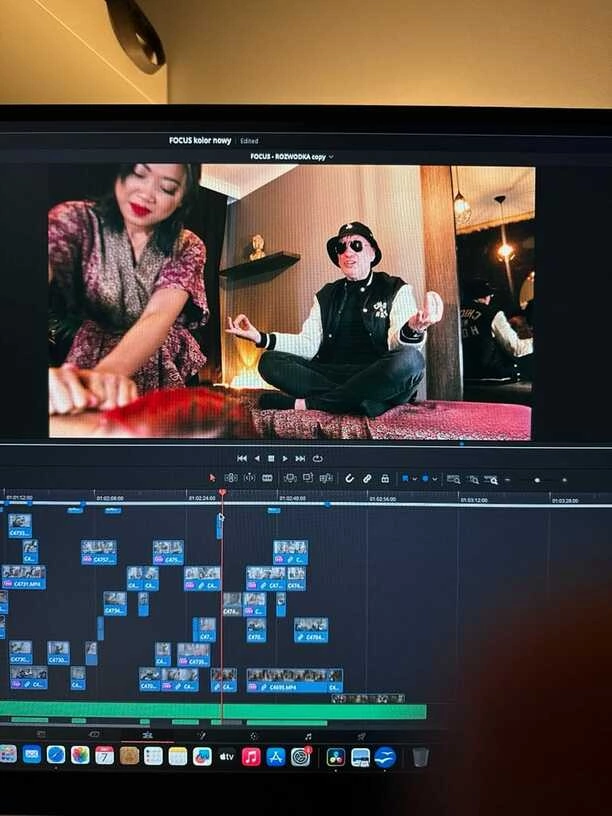Click the Detail Zoom icon
The image size is (612, 816).
click(473, 479)
